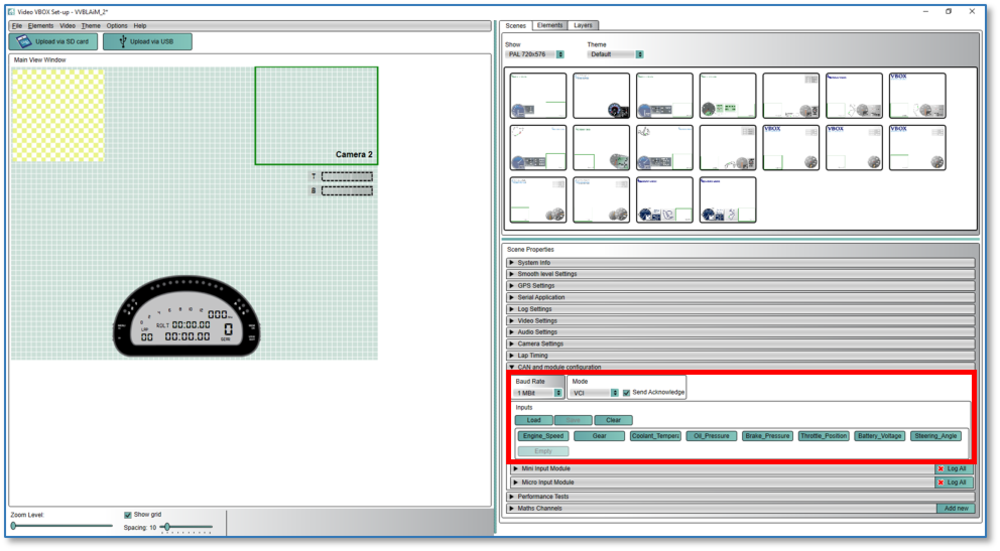This screenshot has width=1000, height=551.
Task: Toggle the Show grid checkbox
Action: 128,515
